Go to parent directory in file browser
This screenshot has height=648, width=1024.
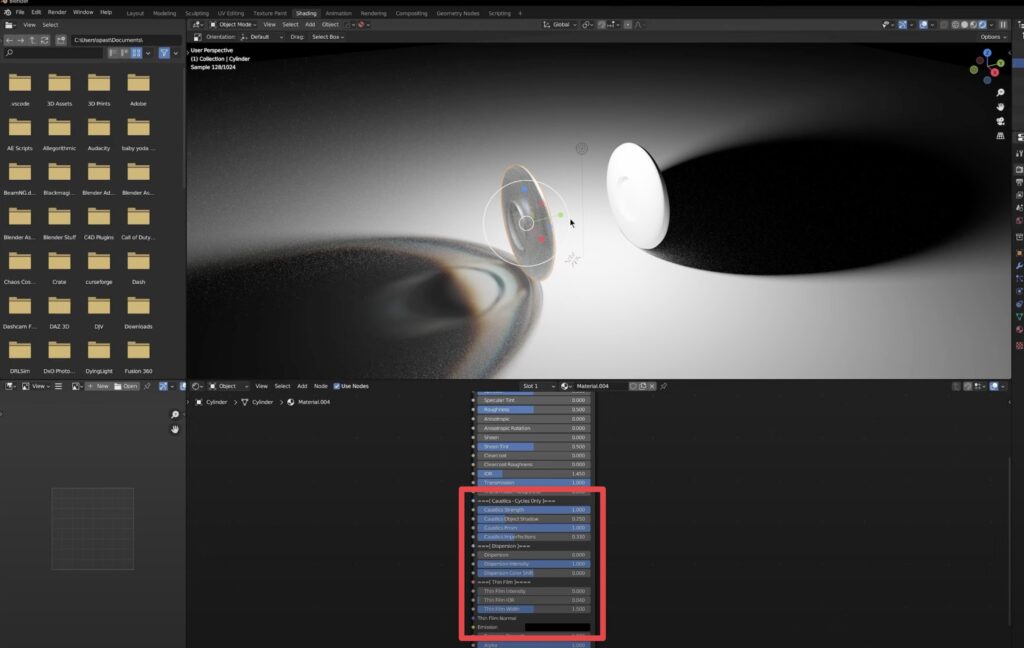[33, 40]
